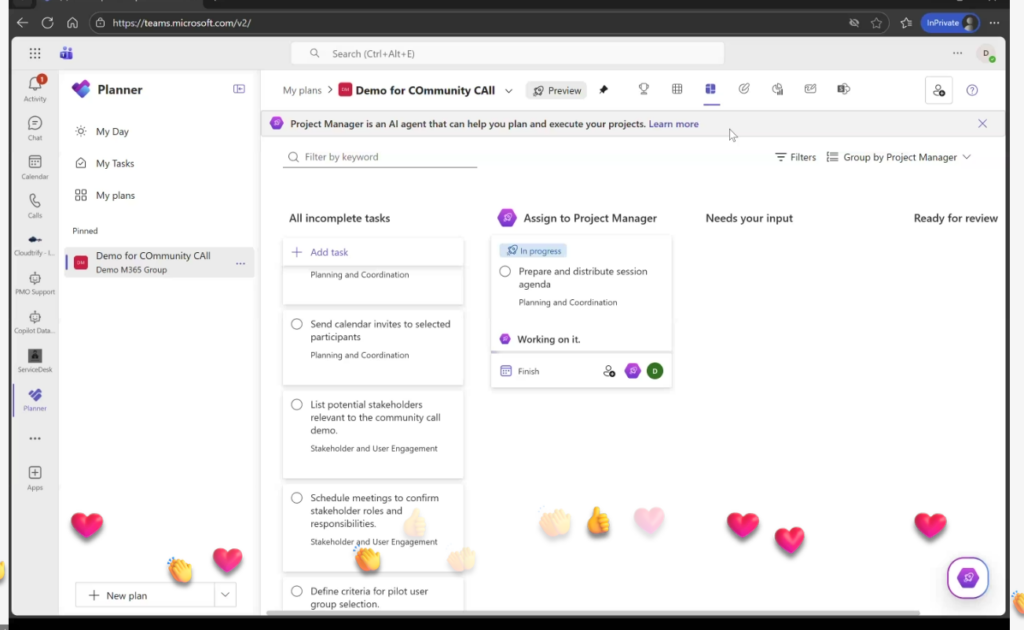Mark Prepare and distribute agenda complete
1024x630 pixels.
point(505,271)
